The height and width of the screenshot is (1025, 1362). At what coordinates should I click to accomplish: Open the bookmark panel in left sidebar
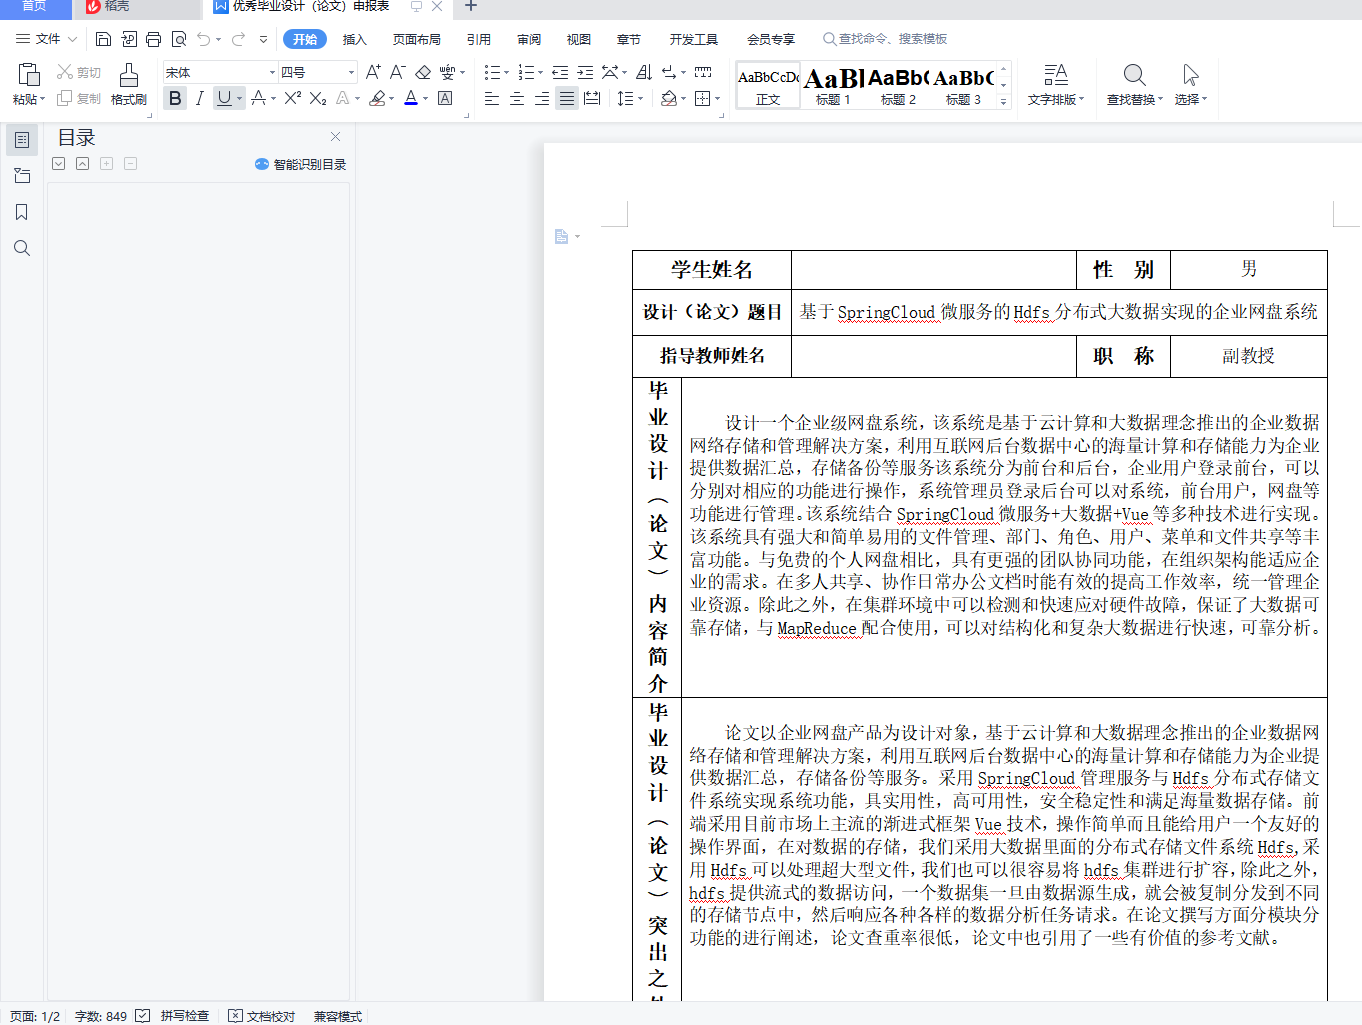click(21, 212)
